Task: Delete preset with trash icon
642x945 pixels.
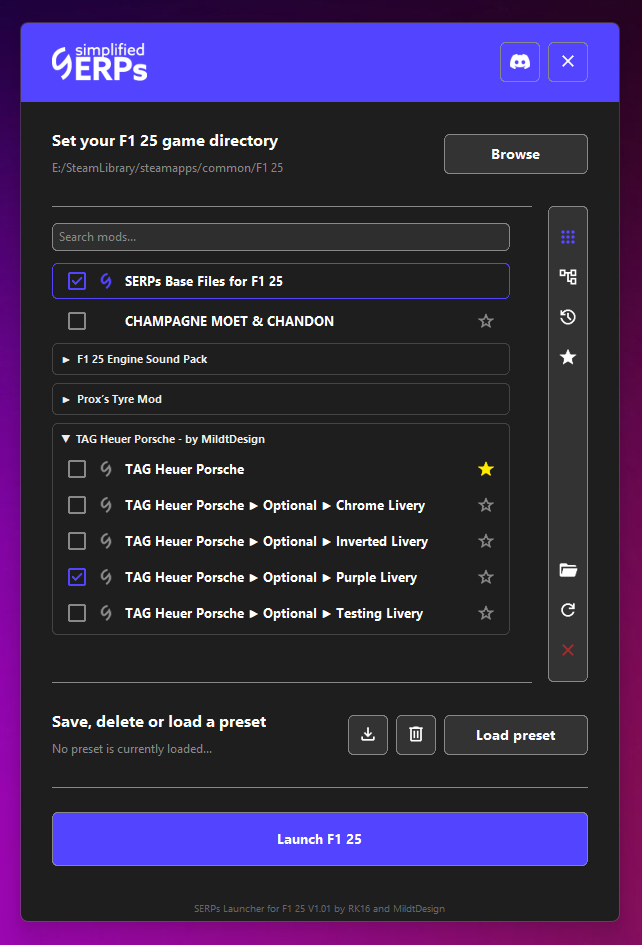Action: click(416, 735)
